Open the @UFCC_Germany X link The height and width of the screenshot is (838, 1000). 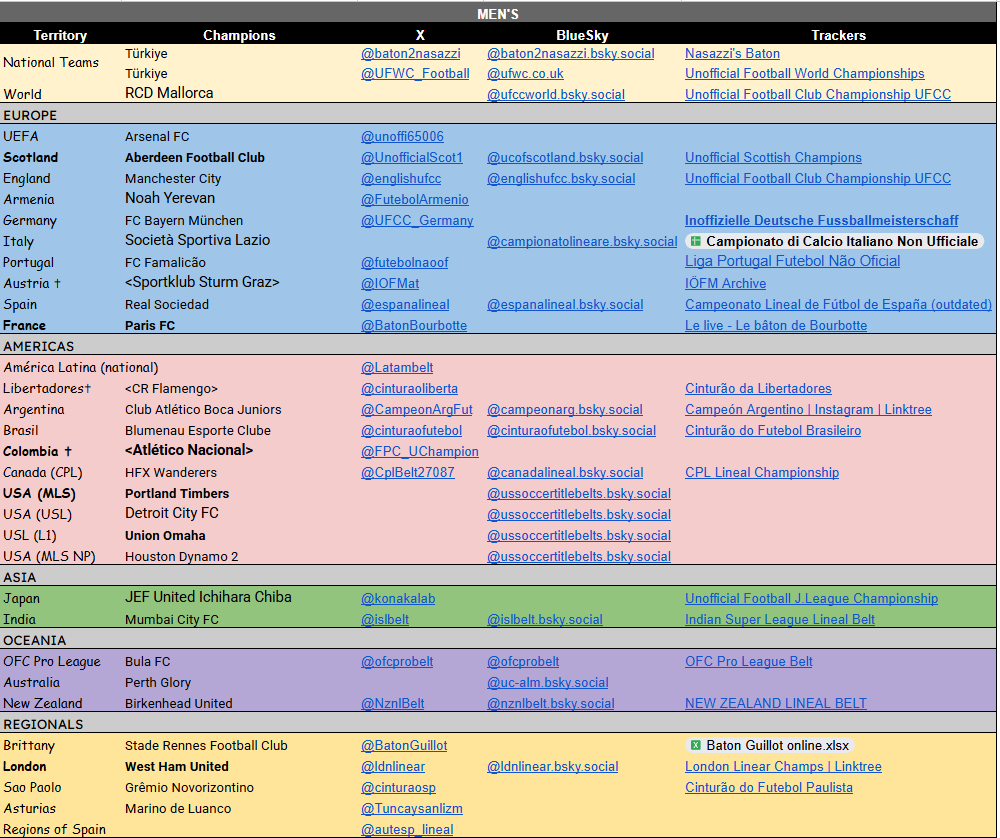click(x=417, y=221)
